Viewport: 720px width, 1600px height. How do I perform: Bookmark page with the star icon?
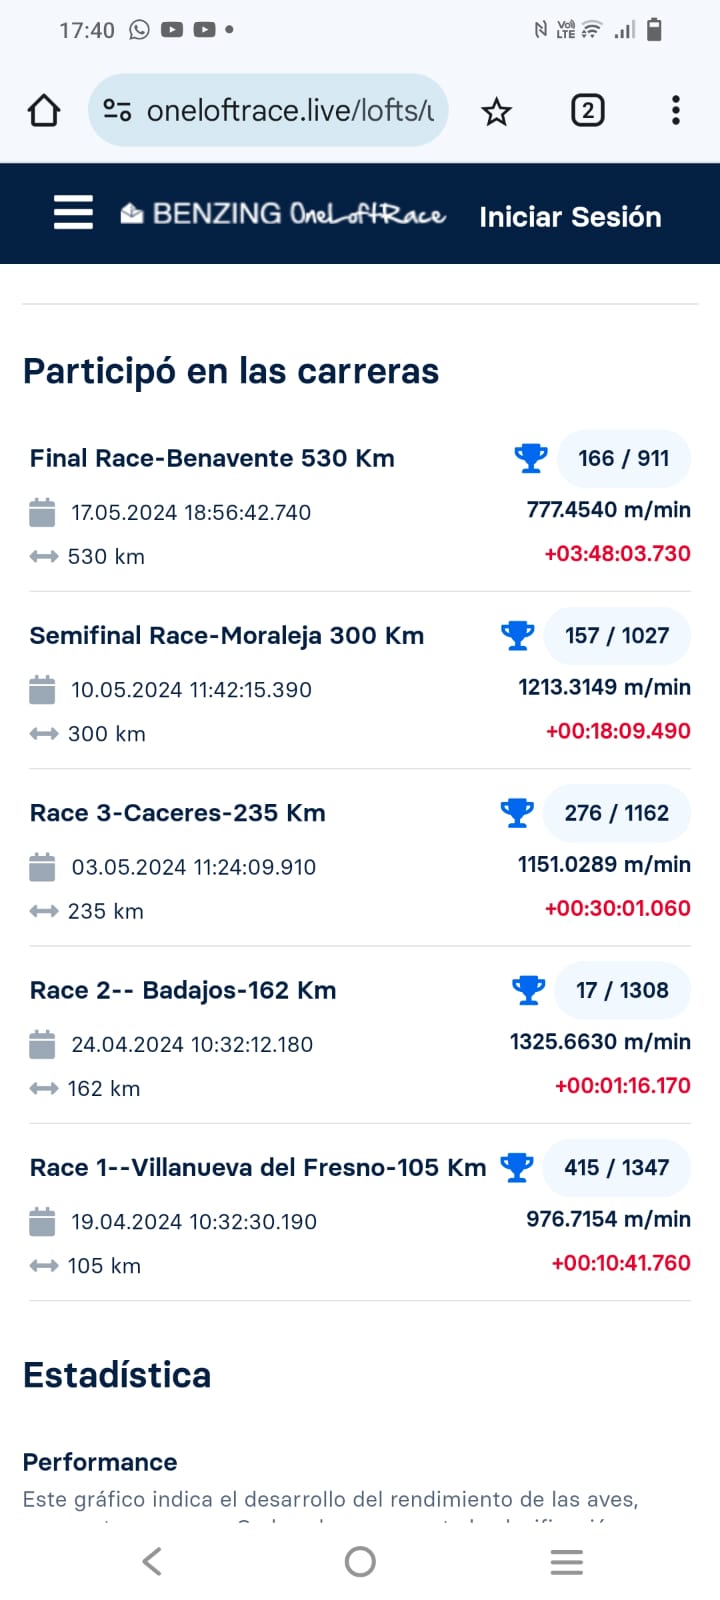(496, 111)
